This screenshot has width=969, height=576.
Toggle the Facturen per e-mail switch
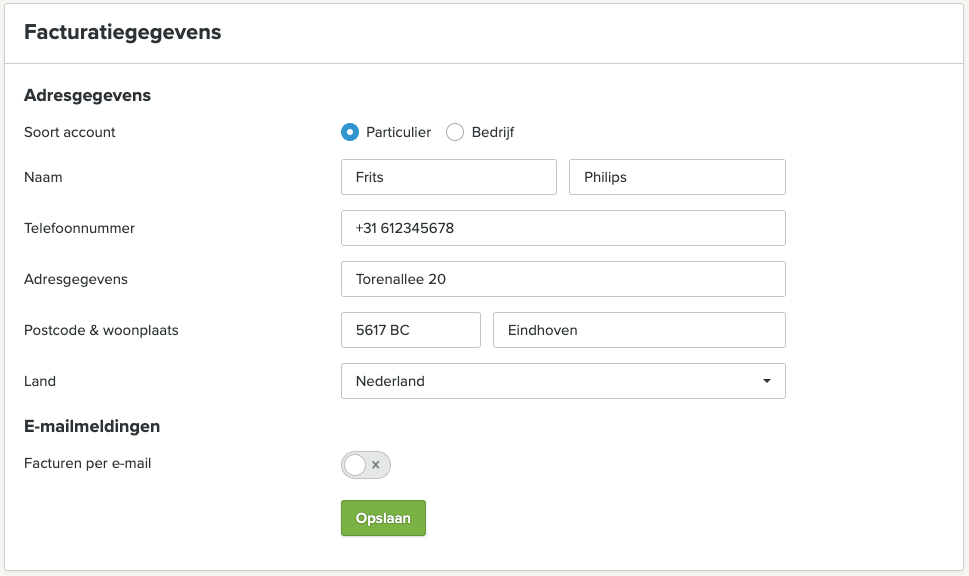(366, 465)
